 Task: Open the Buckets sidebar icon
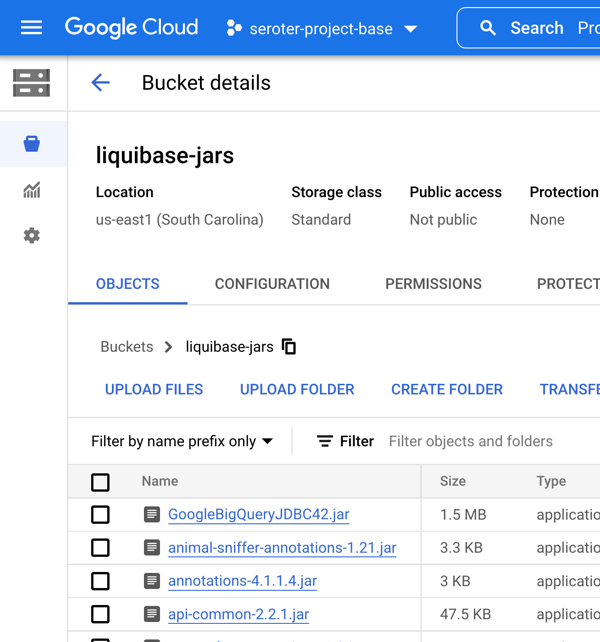click(x=32, y=144)
